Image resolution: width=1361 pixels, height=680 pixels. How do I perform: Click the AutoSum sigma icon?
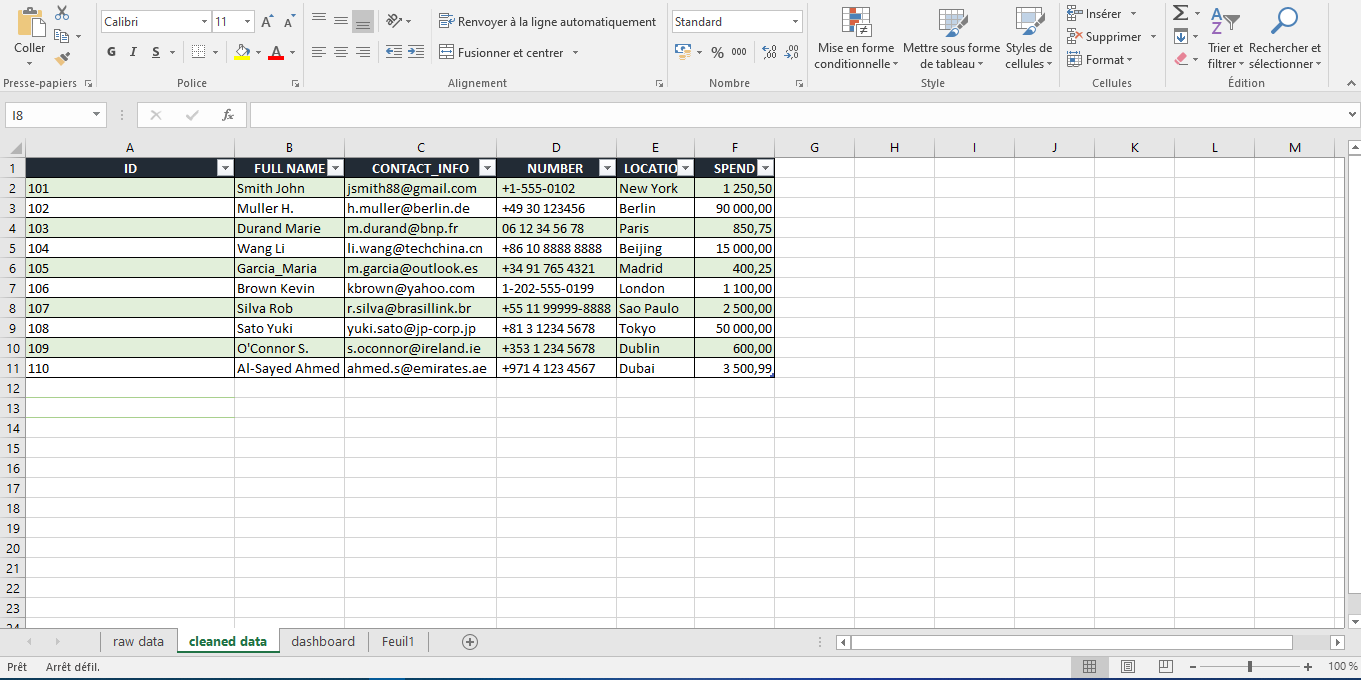pyautogui.click(x=1181, y=13)
